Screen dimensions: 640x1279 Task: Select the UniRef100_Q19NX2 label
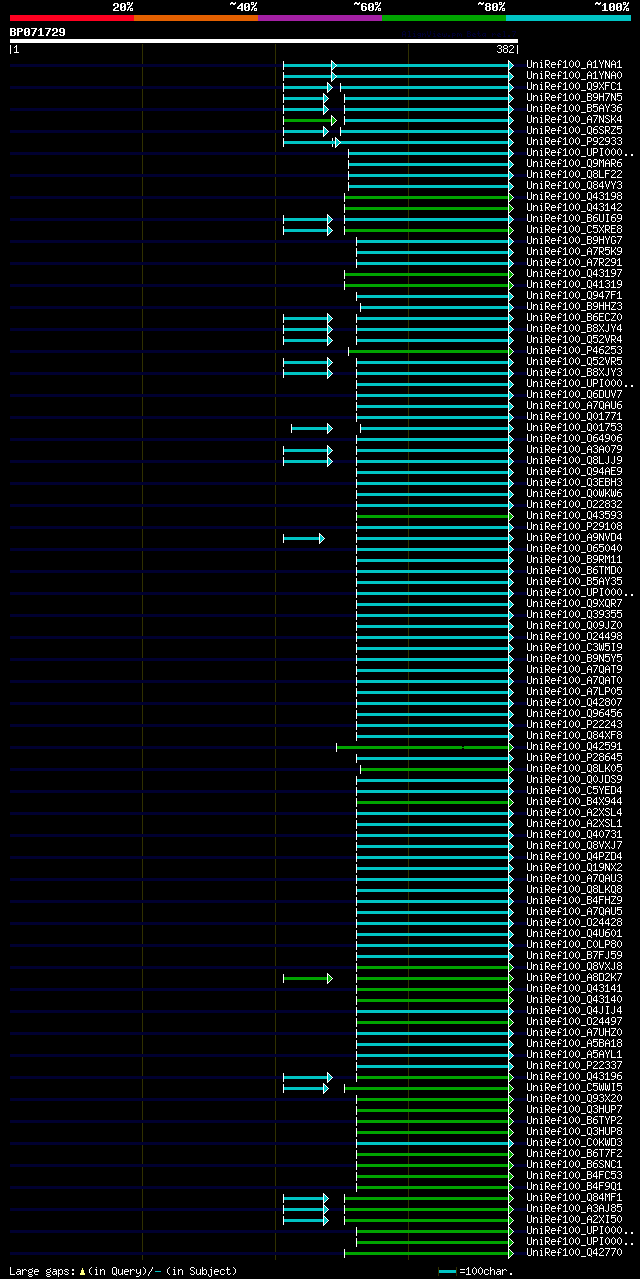tap(574, 867)
